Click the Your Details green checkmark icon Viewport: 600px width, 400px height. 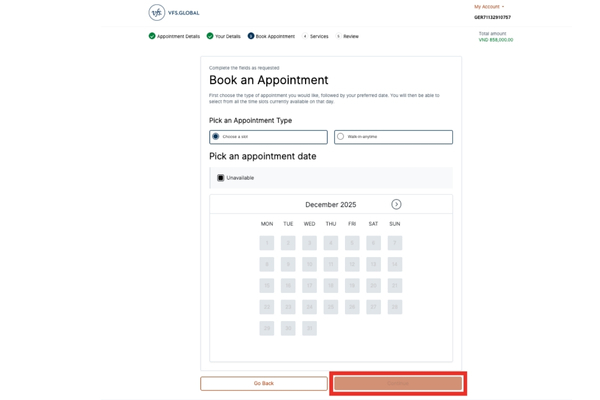(x=210, y=36)
